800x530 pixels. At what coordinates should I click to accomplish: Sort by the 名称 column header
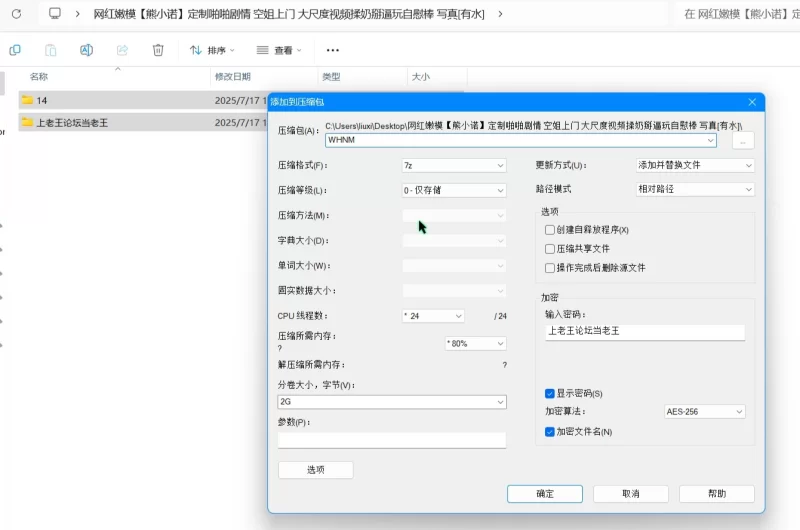coord(39,77)
